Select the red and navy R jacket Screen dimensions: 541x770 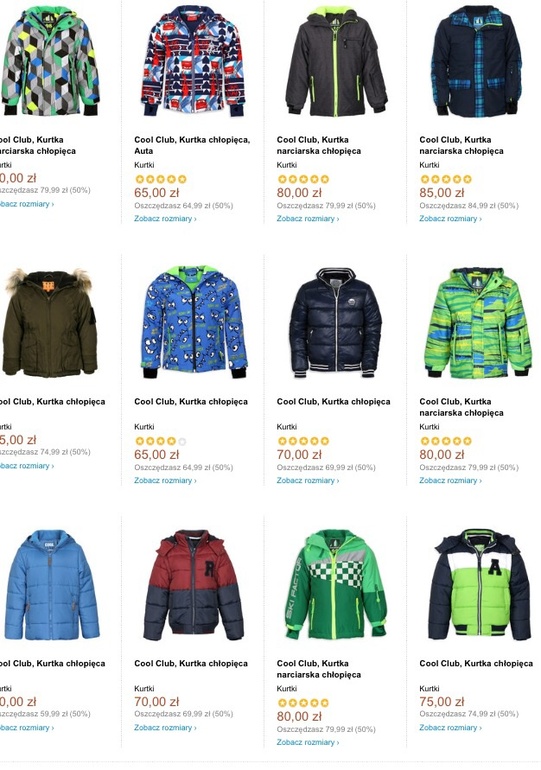pos(193,584)
